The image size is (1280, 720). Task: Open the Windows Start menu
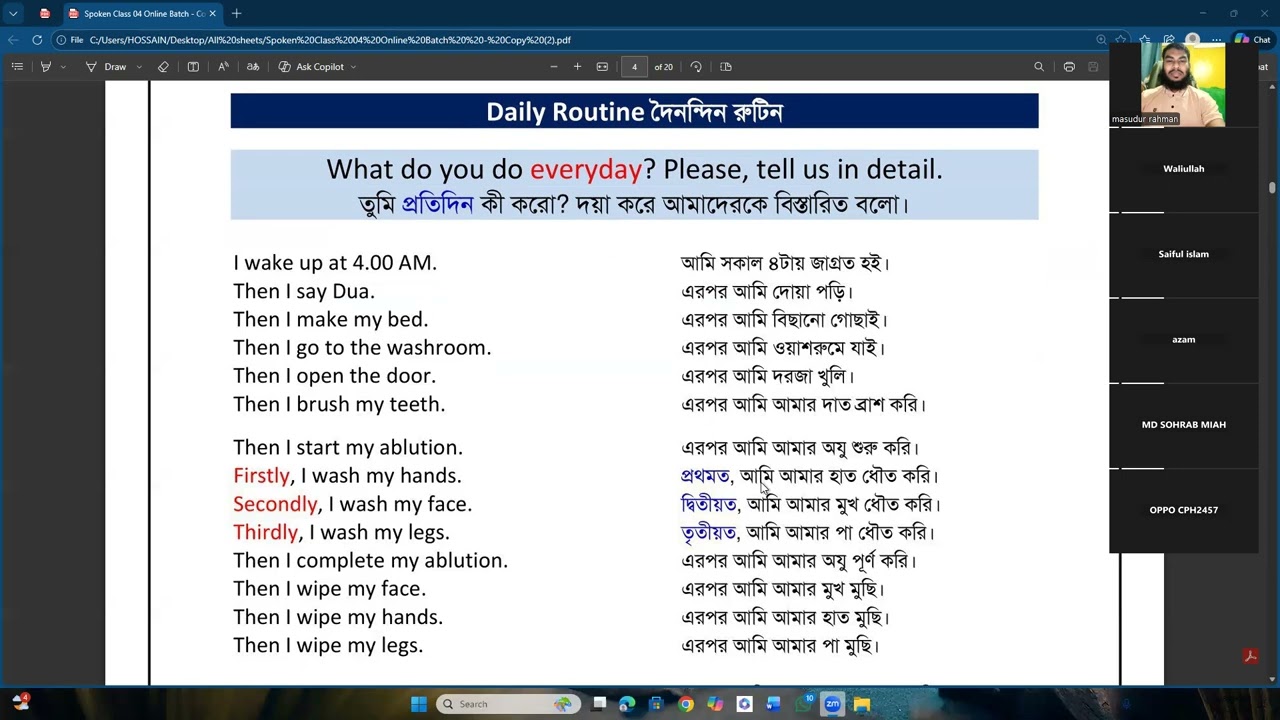419,704
